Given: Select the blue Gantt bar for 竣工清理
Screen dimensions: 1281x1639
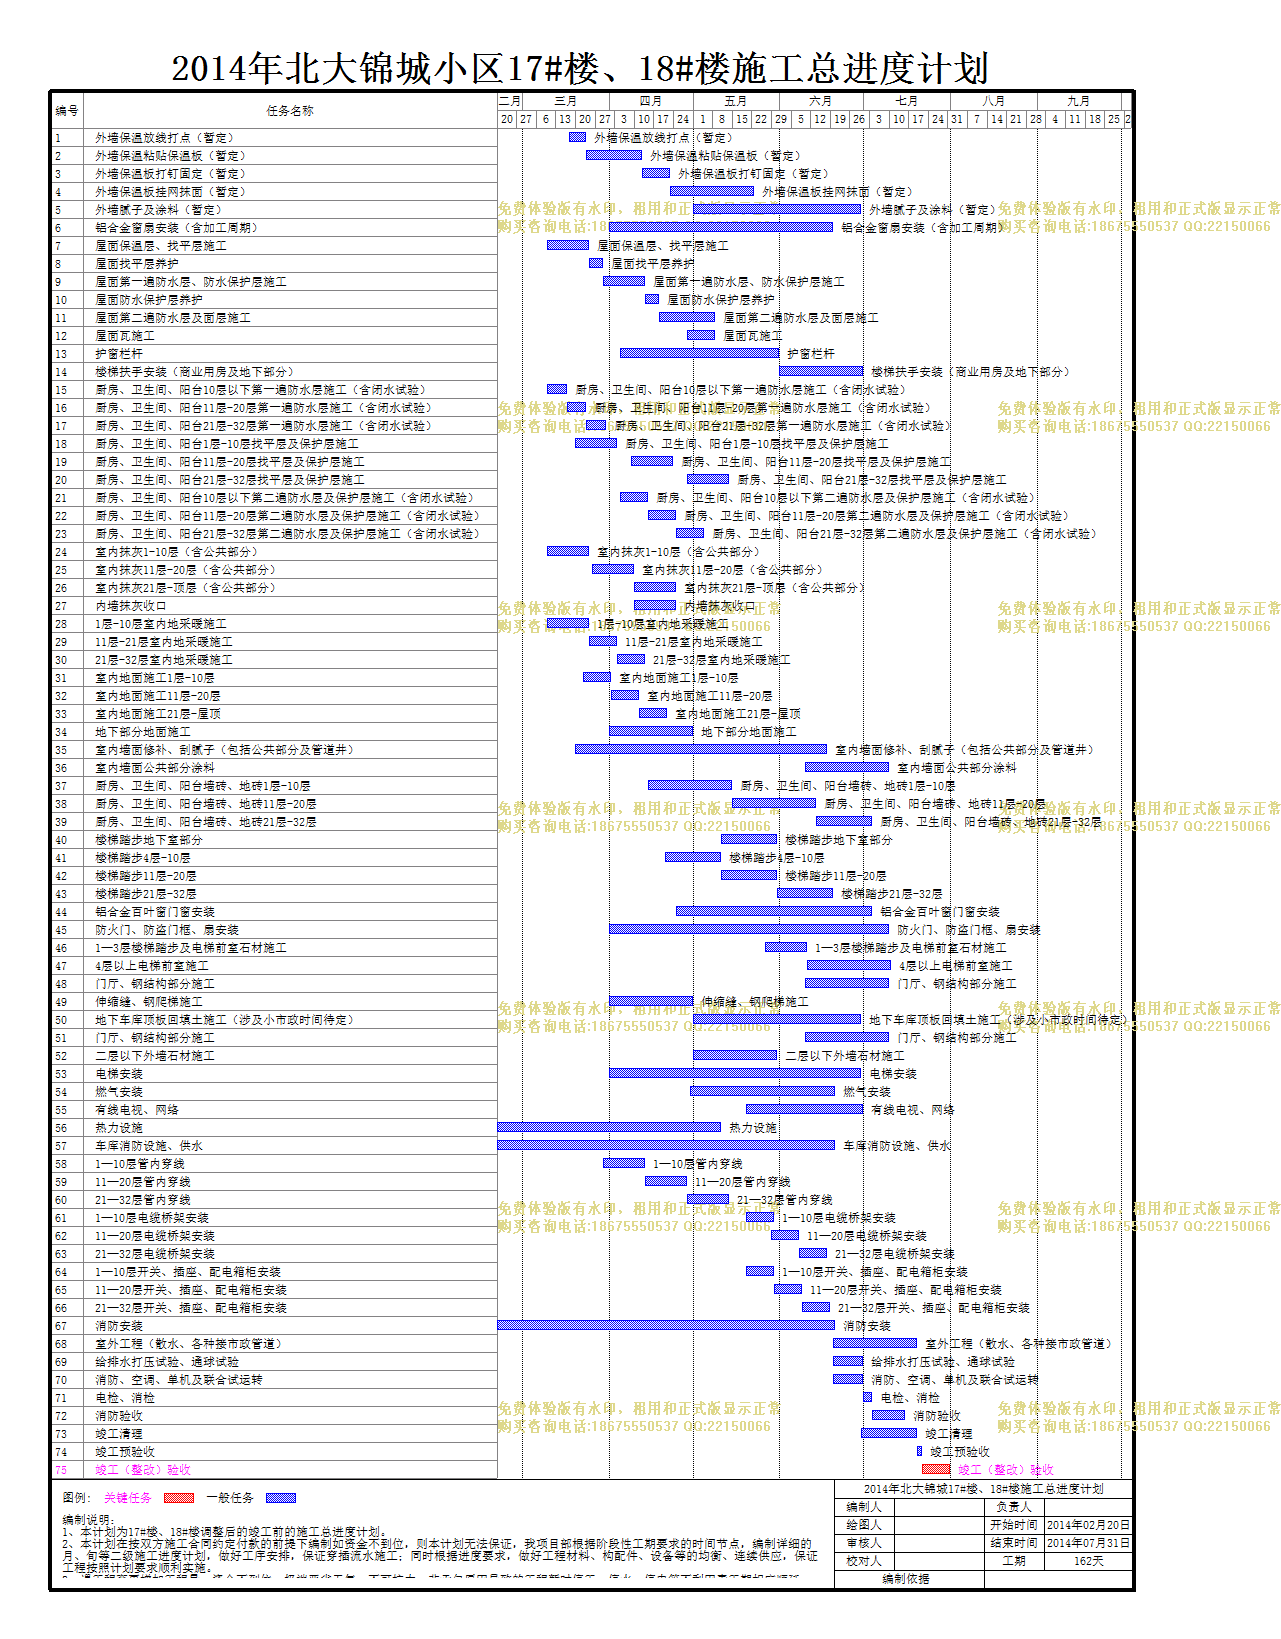Looking at the screenshot, I should point(889,1433).
